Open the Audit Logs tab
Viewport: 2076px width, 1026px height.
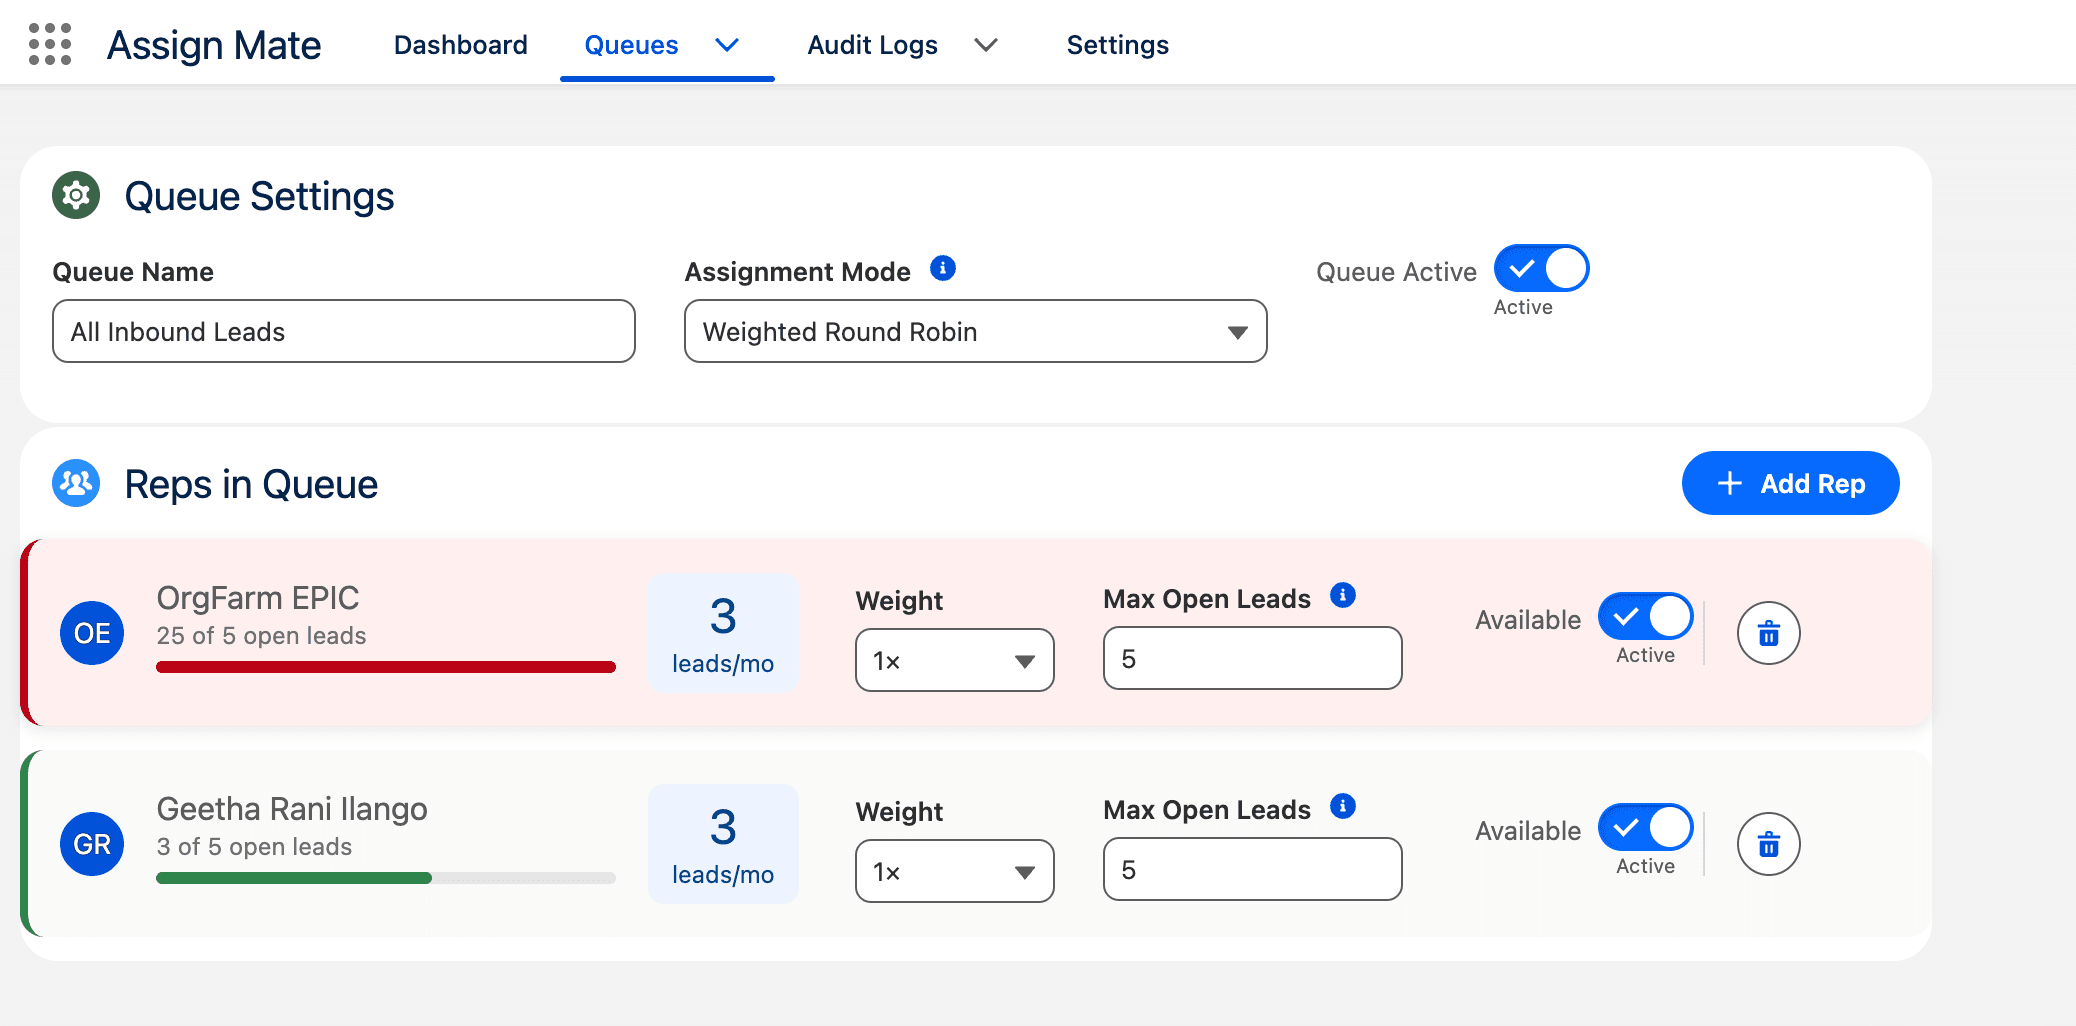pos(872,45)
